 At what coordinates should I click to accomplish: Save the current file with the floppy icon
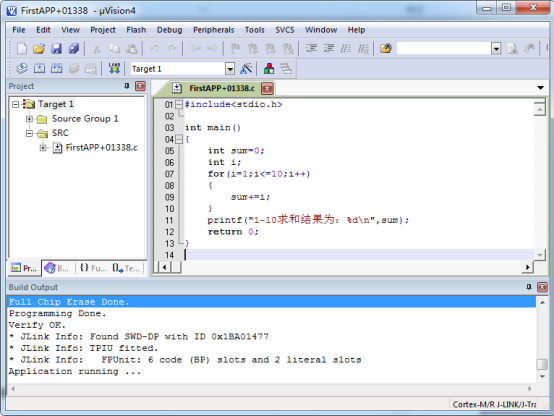coord(56,48)
